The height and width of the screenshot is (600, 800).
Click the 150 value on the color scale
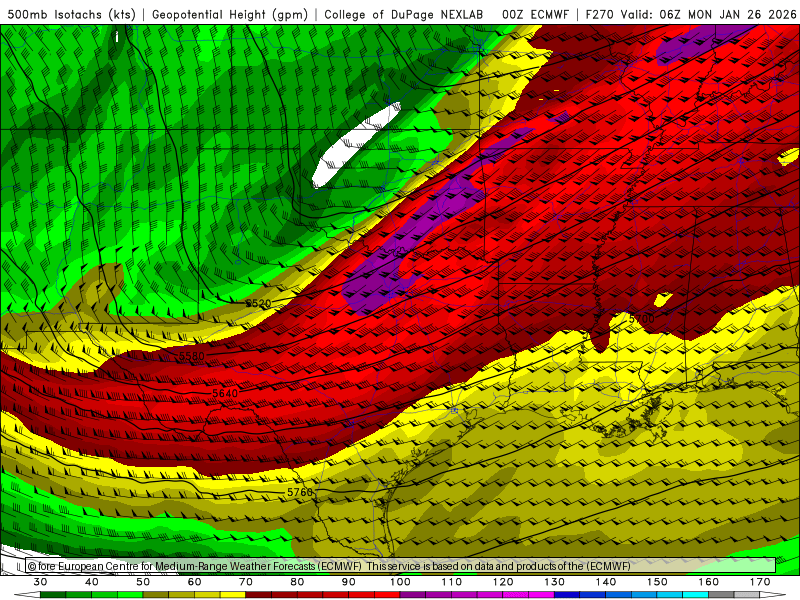pos(657,582)
